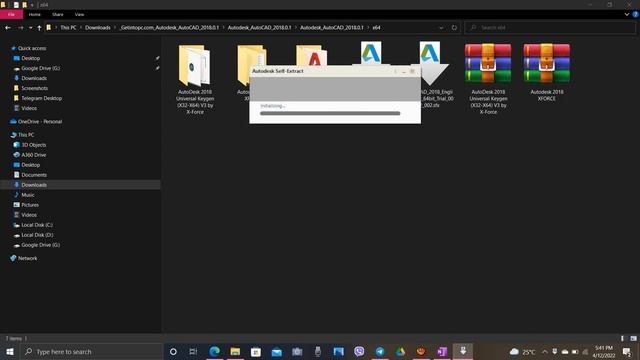Open pinned Desktop under Quick access
Image resolution: width=640 pixels, height=360 pixels.
coord(31,58)
